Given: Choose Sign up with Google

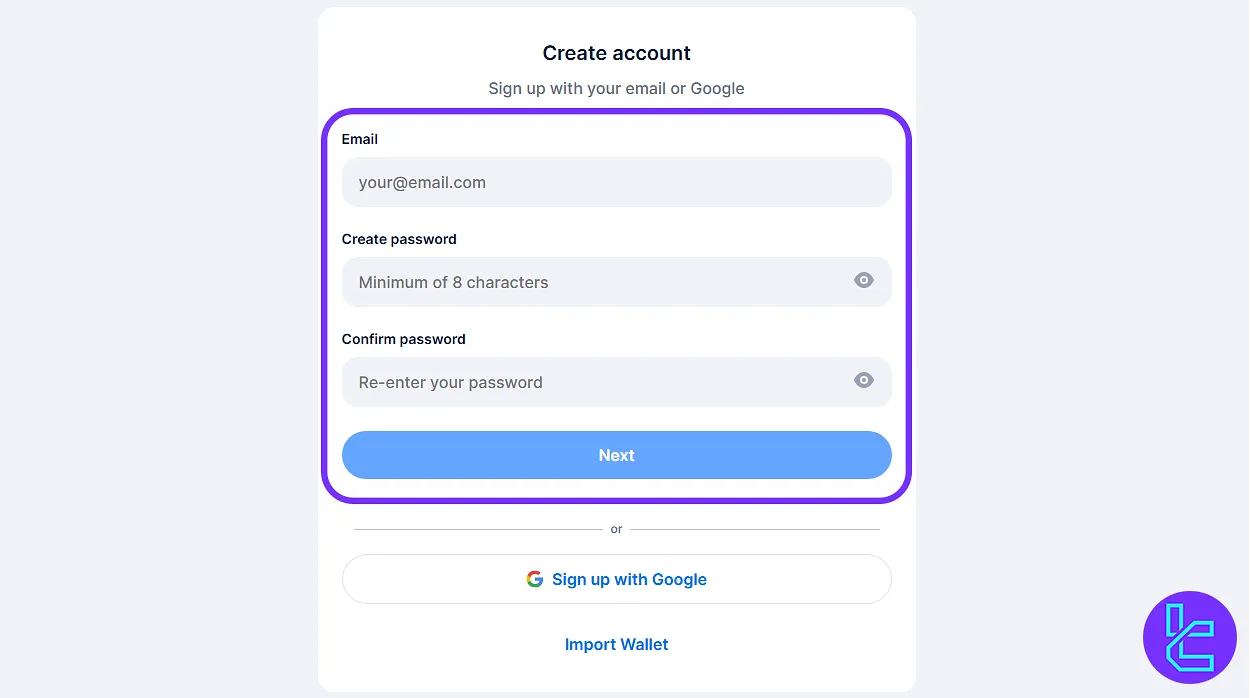Looking at the screenshot, I should click(x=616, y=579).
